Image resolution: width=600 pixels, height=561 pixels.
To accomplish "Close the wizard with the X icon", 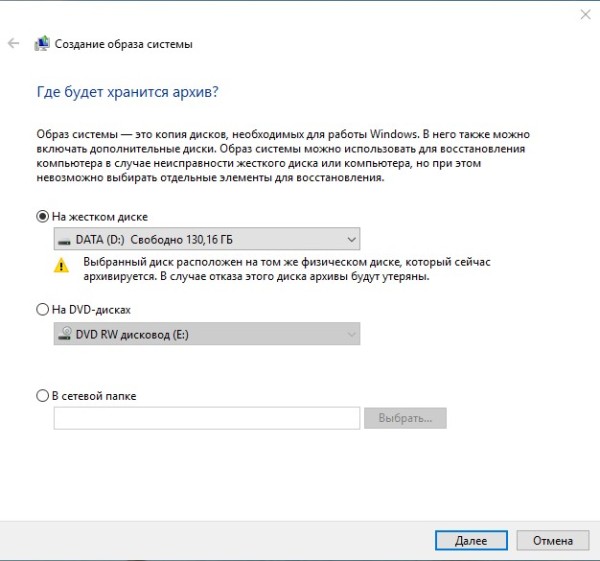I will (x=584, y=14).
